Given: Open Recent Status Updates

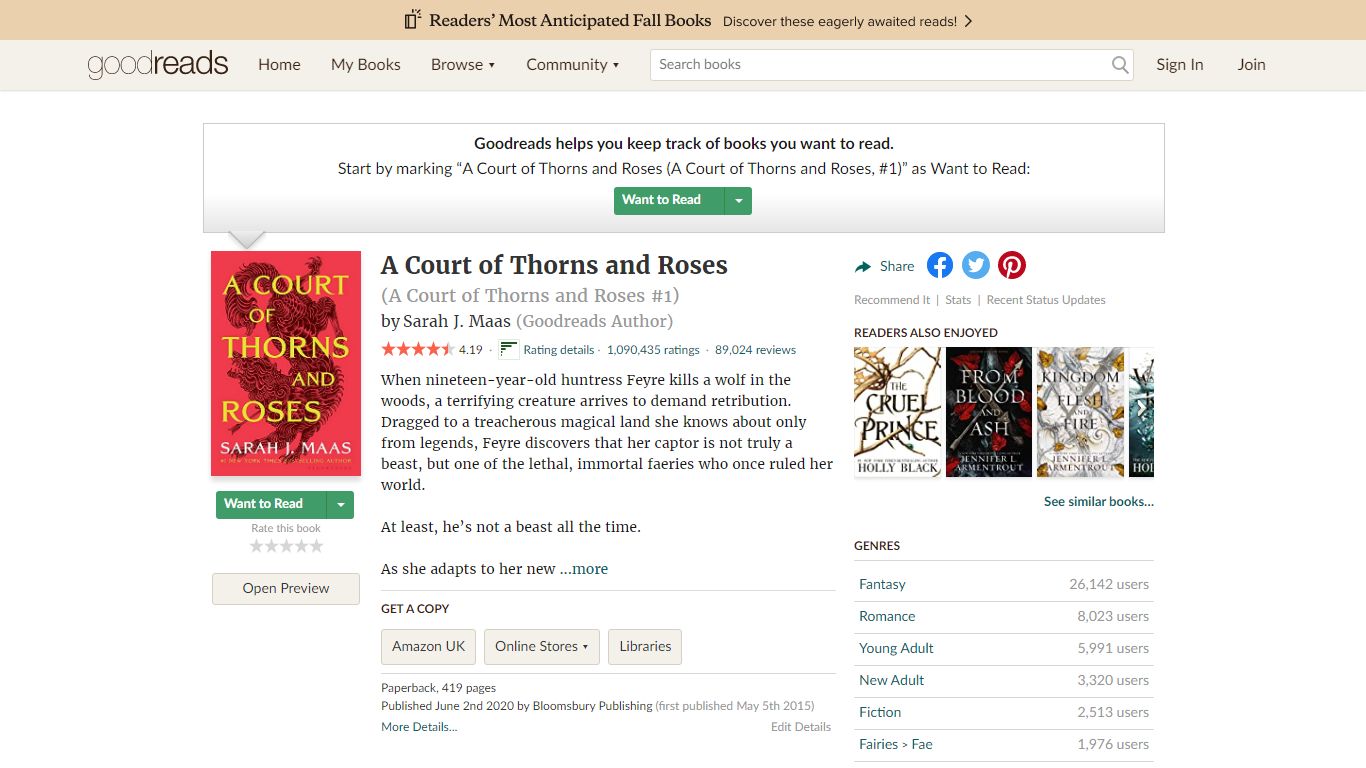Looking at the screenshot, I should pos(1046,300).
